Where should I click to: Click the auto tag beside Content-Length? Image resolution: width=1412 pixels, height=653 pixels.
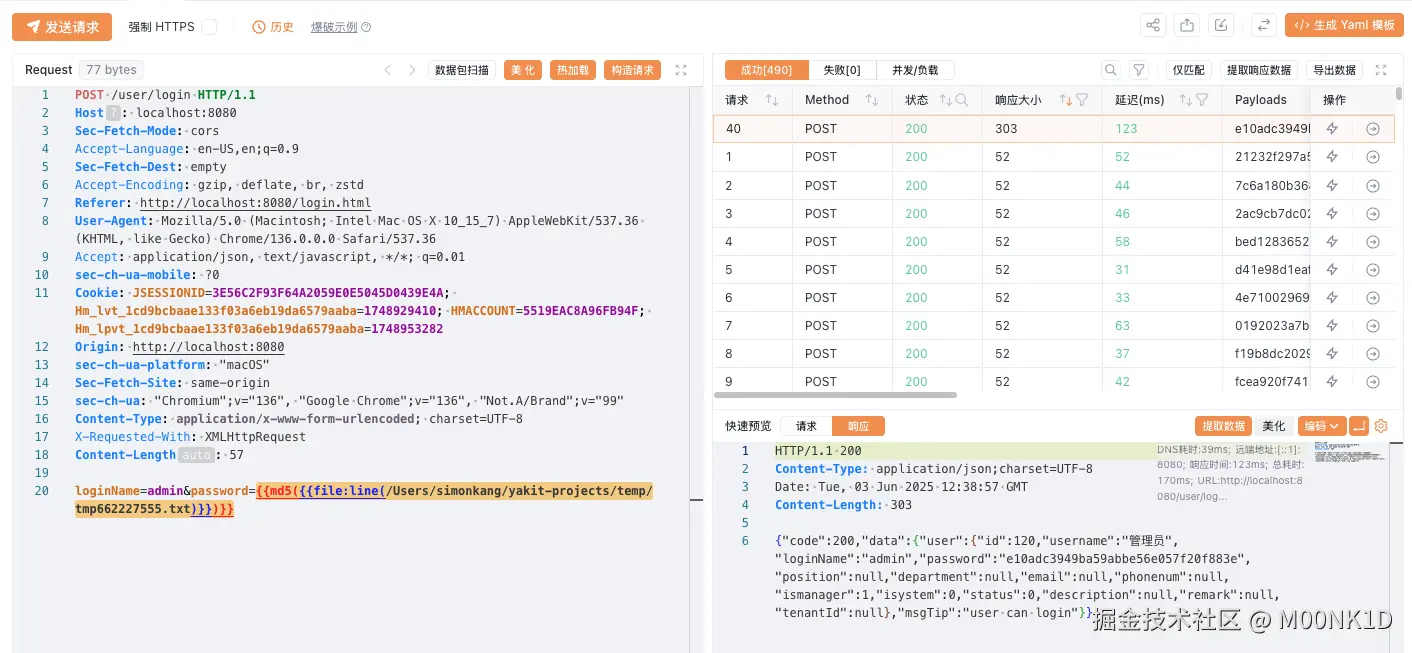[196, 455]
